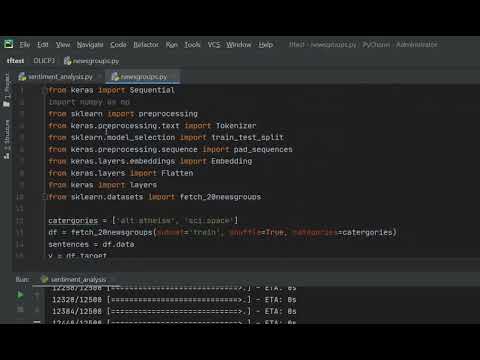Click 'Flatten' in the keras.layers import

click(177, 173)
